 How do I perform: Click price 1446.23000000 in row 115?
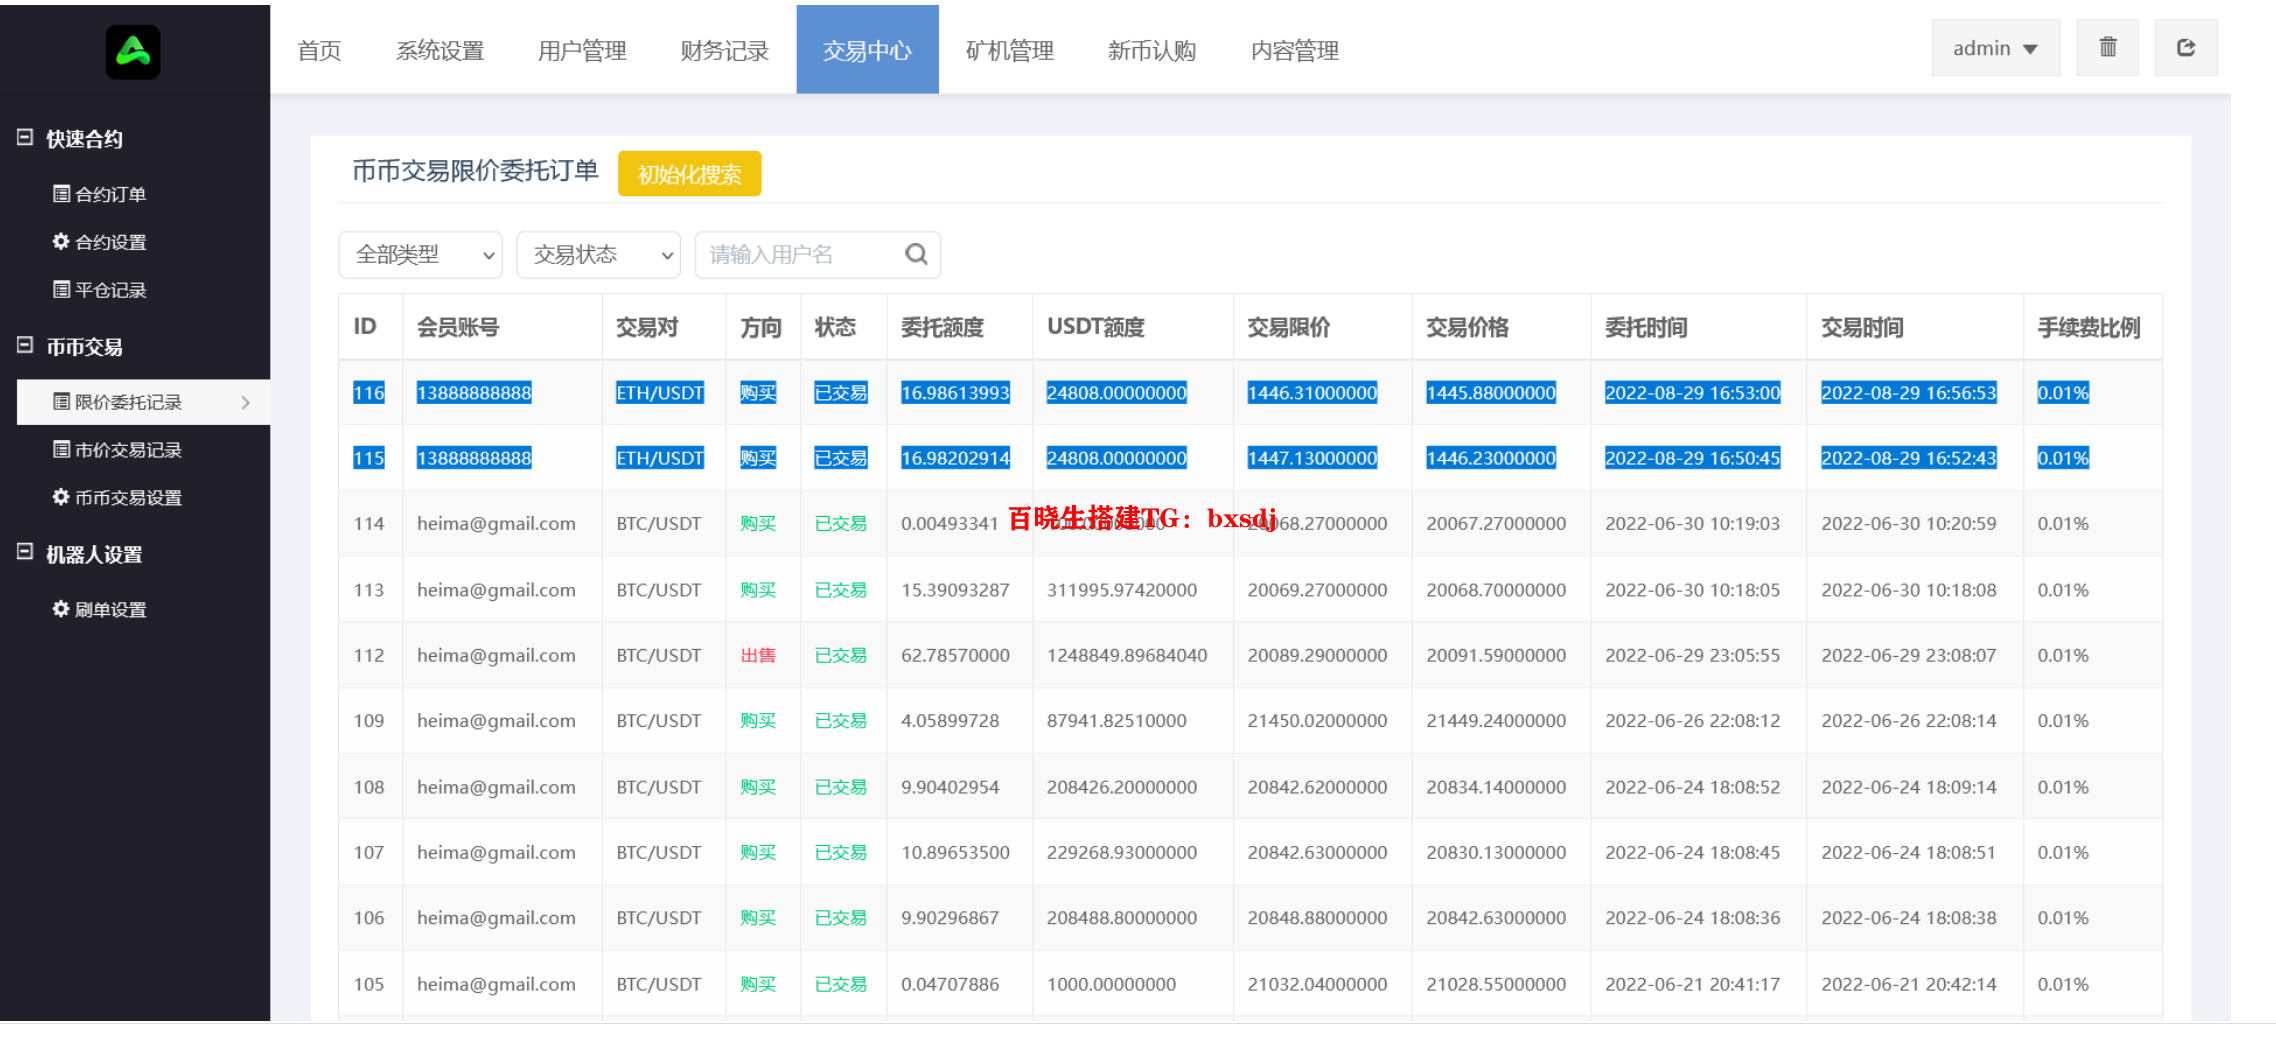pyautogui.click(x=1491, y=458)
